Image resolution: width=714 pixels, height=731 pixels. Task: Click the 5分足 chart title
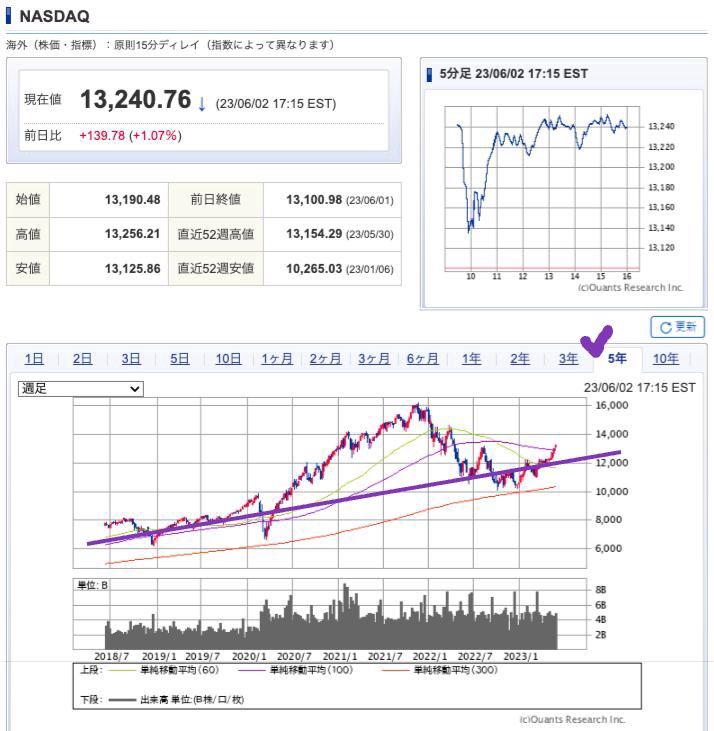tap(513, 74)
